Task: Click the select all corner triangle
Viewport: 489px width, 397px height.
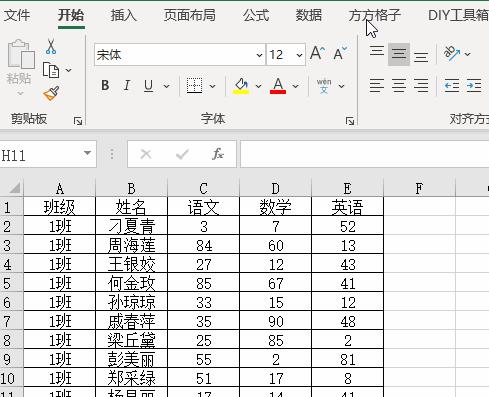Action: 14,188
